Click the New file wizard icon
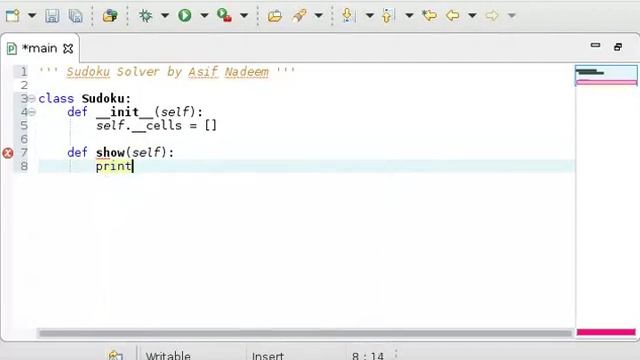The height and width of the screenshot is (360, 640). click(13, 16)
